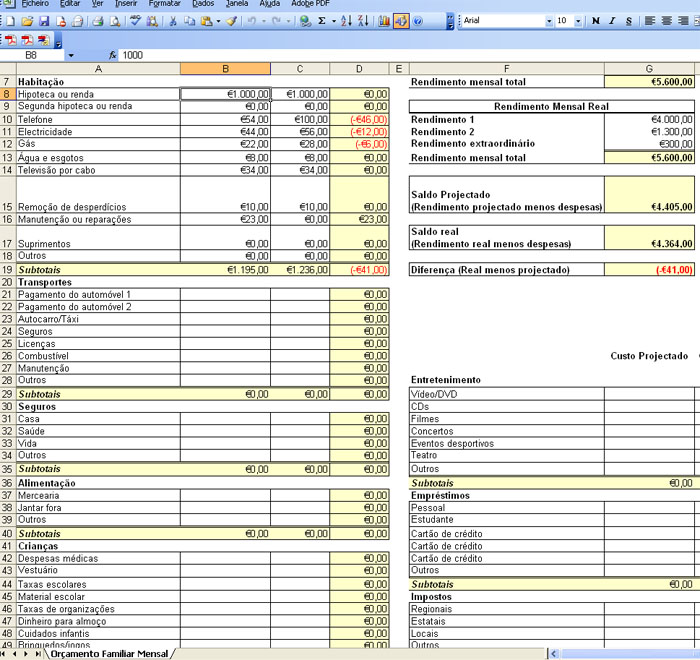The width and height of the screenshot is (700, 660).
Task: Open the Editar menu
Action: (70, 4)
